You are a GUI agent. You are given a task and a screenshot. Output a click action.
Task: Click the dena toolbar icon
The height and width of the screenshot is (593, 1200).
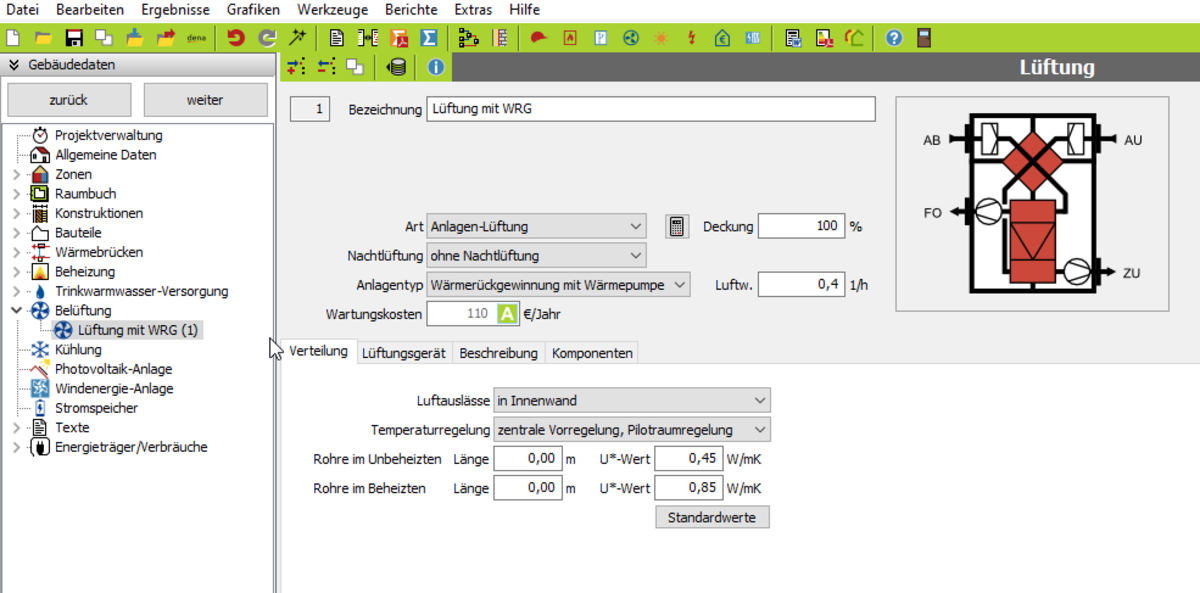click(196, 38)
